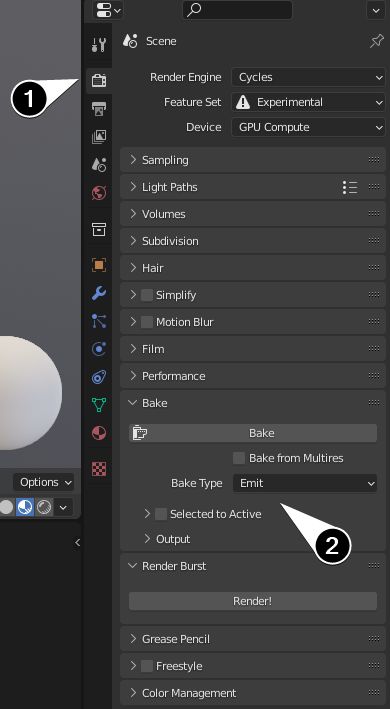Open the Collection properties tab icon
The width and height of the screenshot is (390, 709).
[x=99, y=229]
